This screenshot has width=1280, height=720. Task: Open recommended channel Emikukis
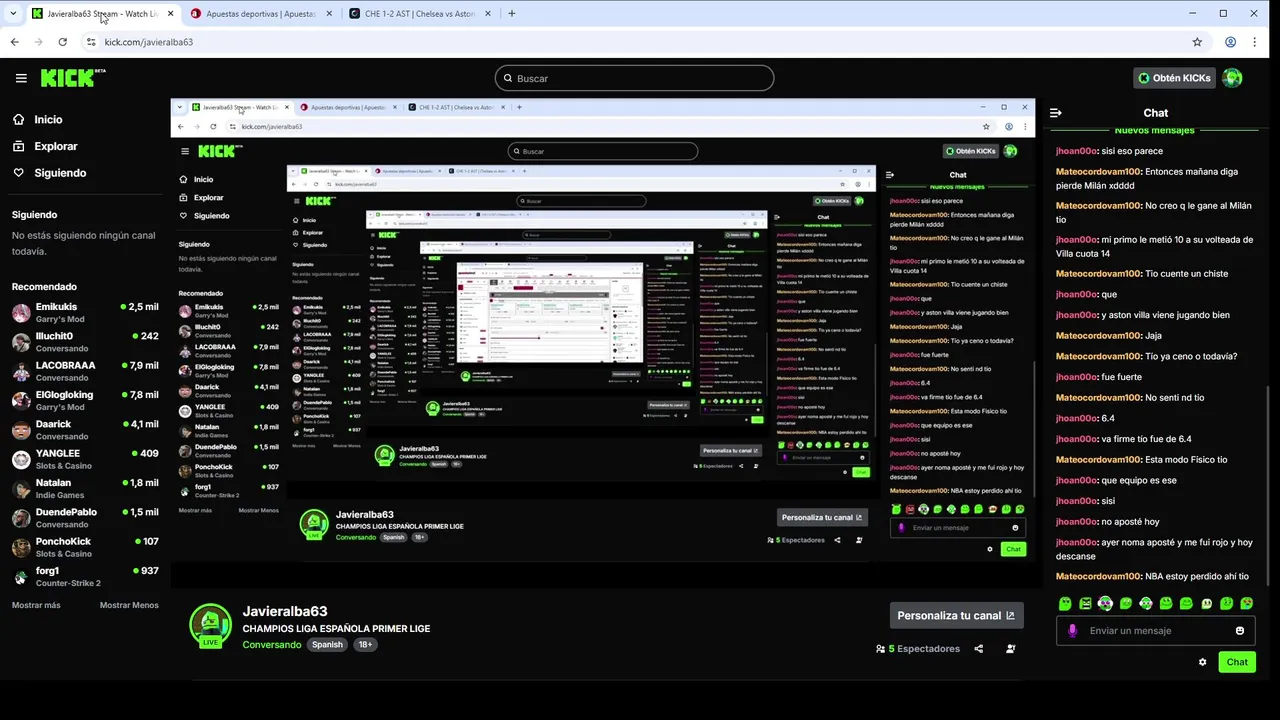85,312
